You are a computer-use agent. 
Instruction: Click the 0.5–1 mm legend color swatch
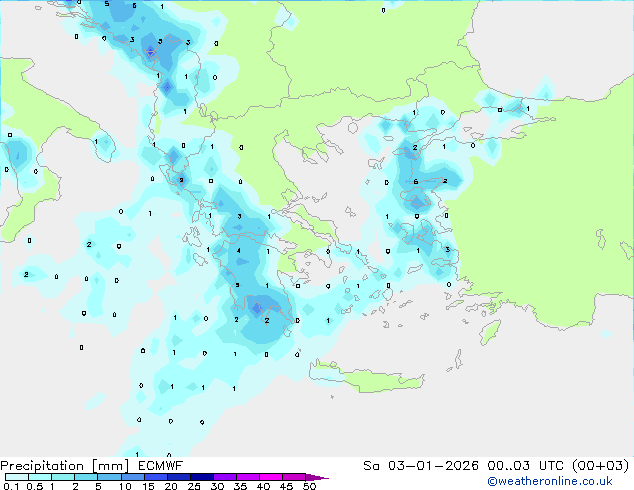(40, 477)
